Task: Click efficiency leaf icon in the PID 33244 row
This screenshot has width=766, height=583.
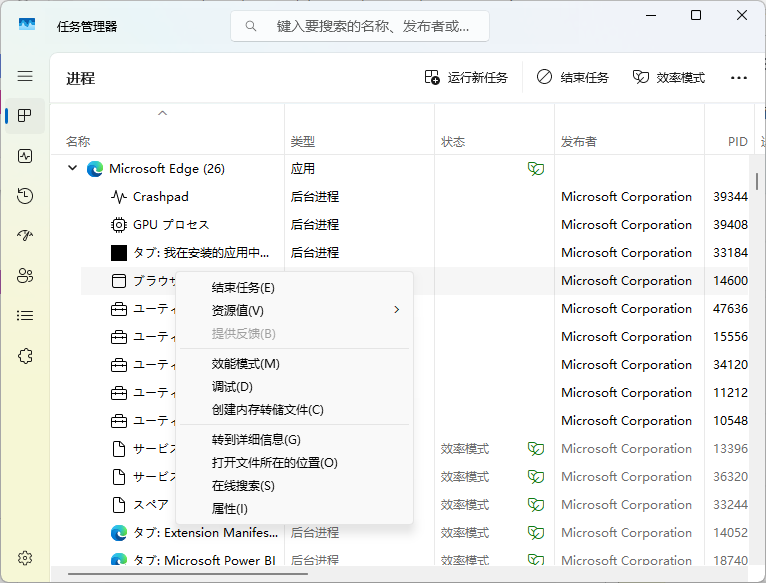Action: tap(536, 505)
